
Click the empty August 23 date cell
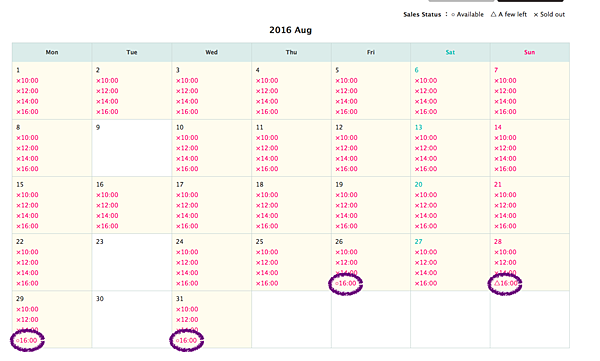pyautogui.click(x=132, y=262)
